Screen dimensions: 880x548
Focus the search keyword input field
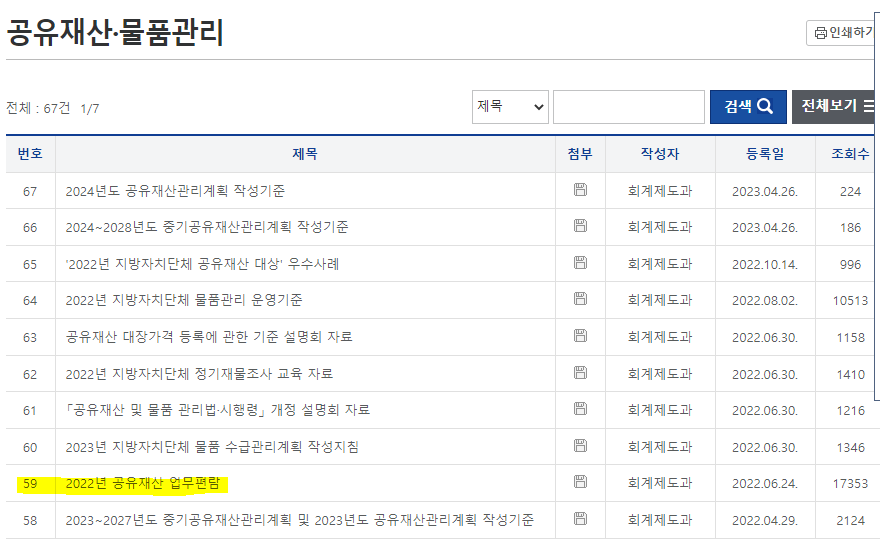click(629, 107)
